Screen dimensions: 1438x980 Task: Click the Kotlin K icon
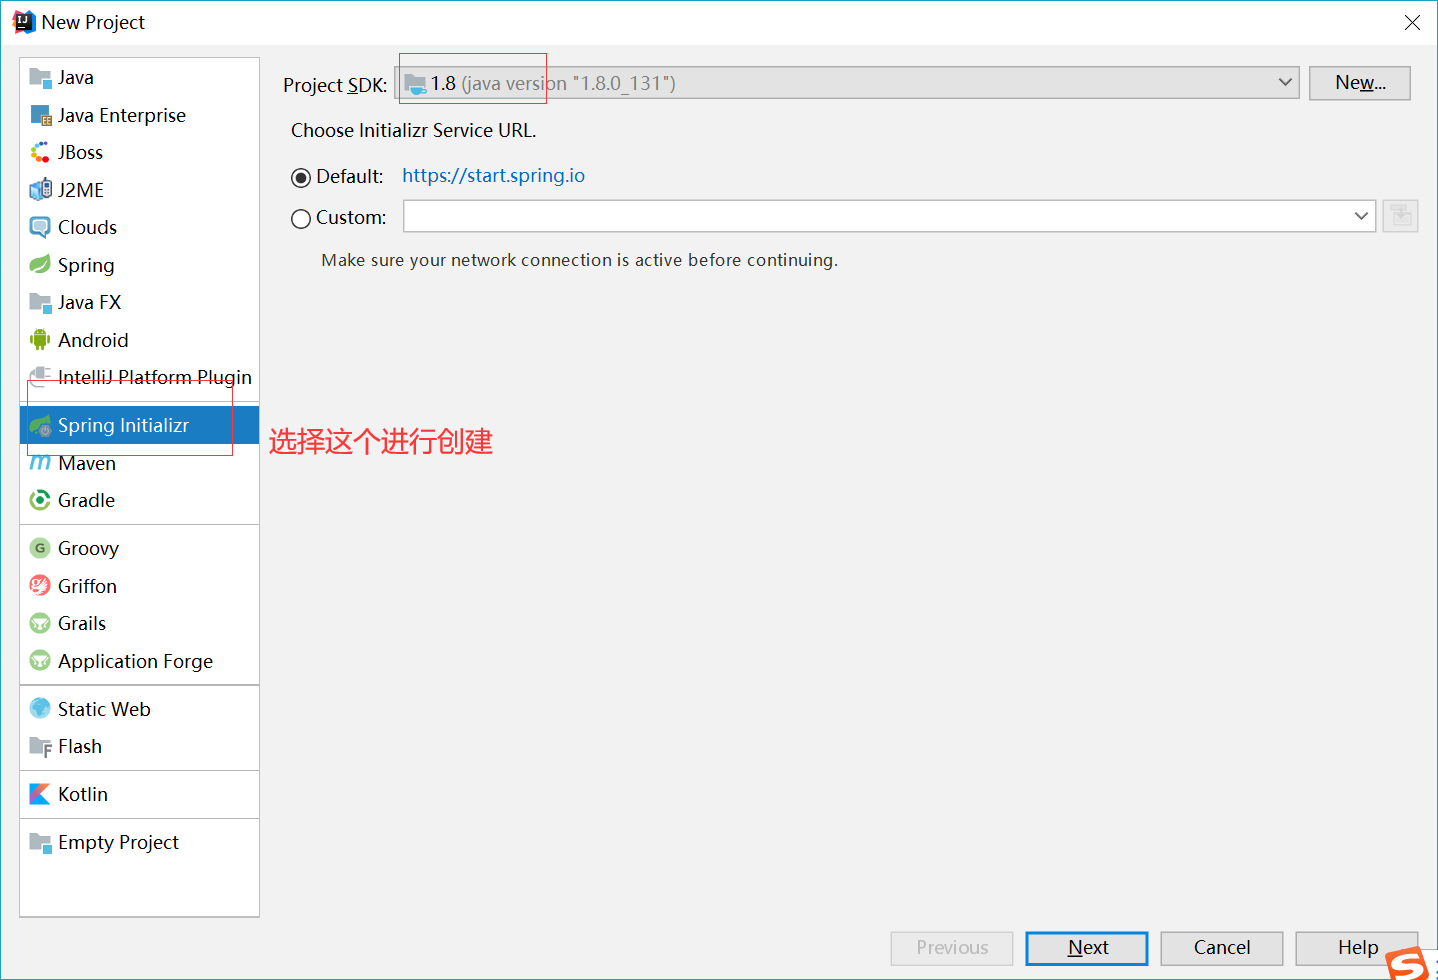click(40, 794)
